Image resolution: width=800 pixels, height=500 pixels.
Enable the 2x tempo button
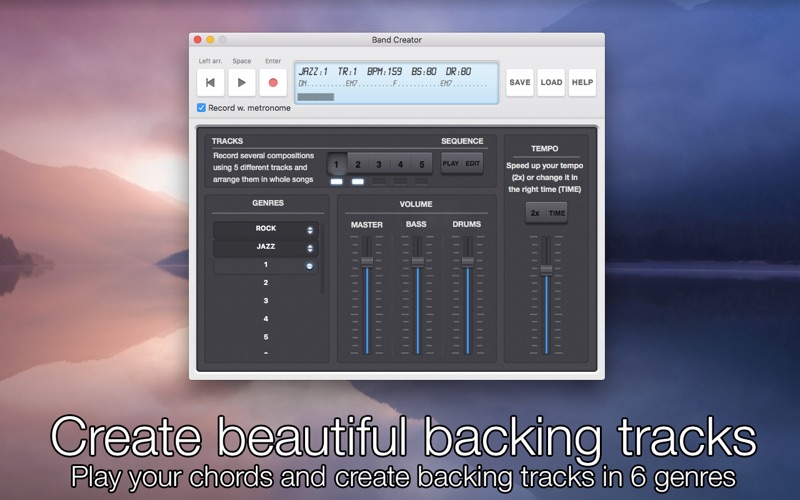(535, 213)
